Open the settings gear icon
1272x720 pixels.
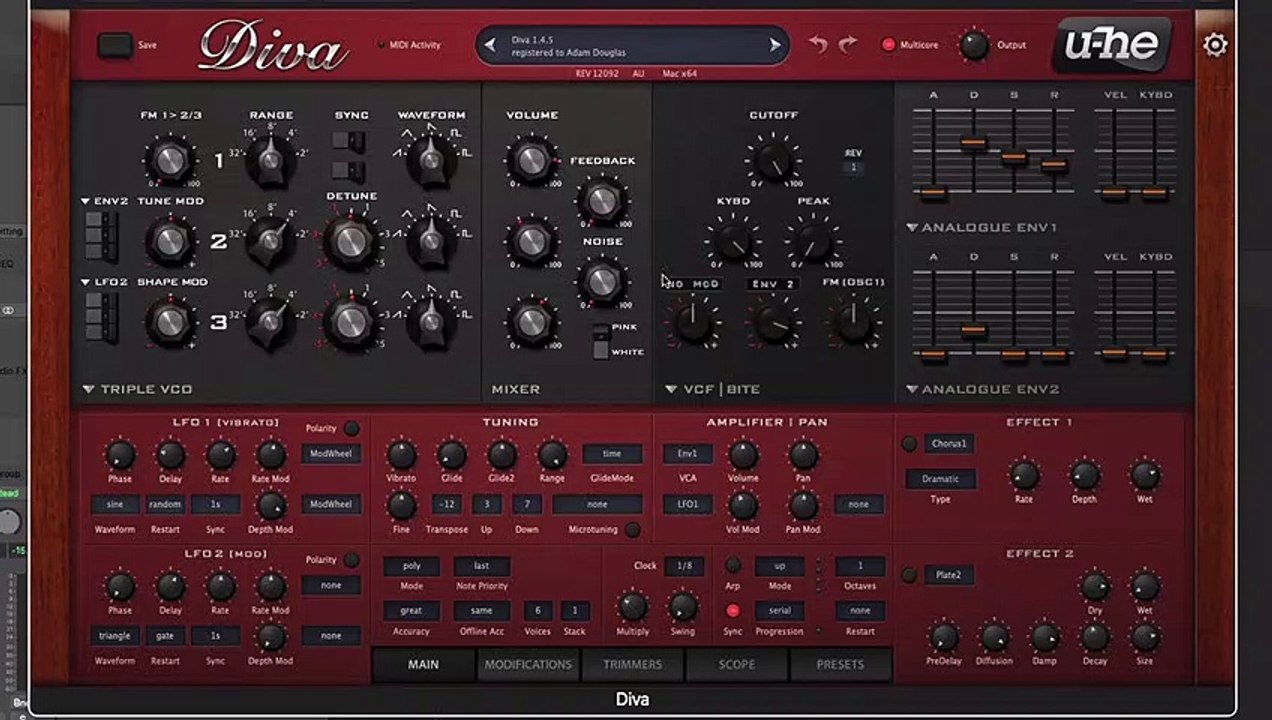[x=1215, y=45]
